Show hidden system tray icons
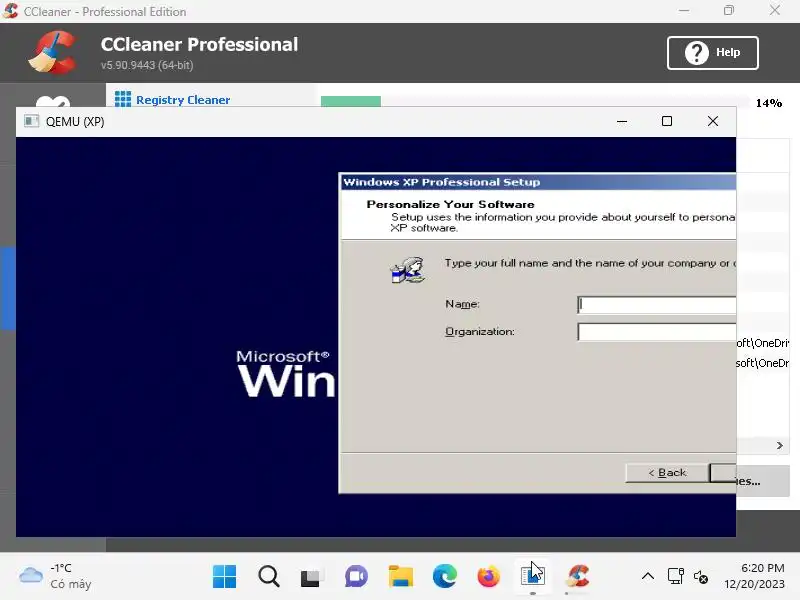The width and height of the screenshot is (800, 600). tap(647, 577)
